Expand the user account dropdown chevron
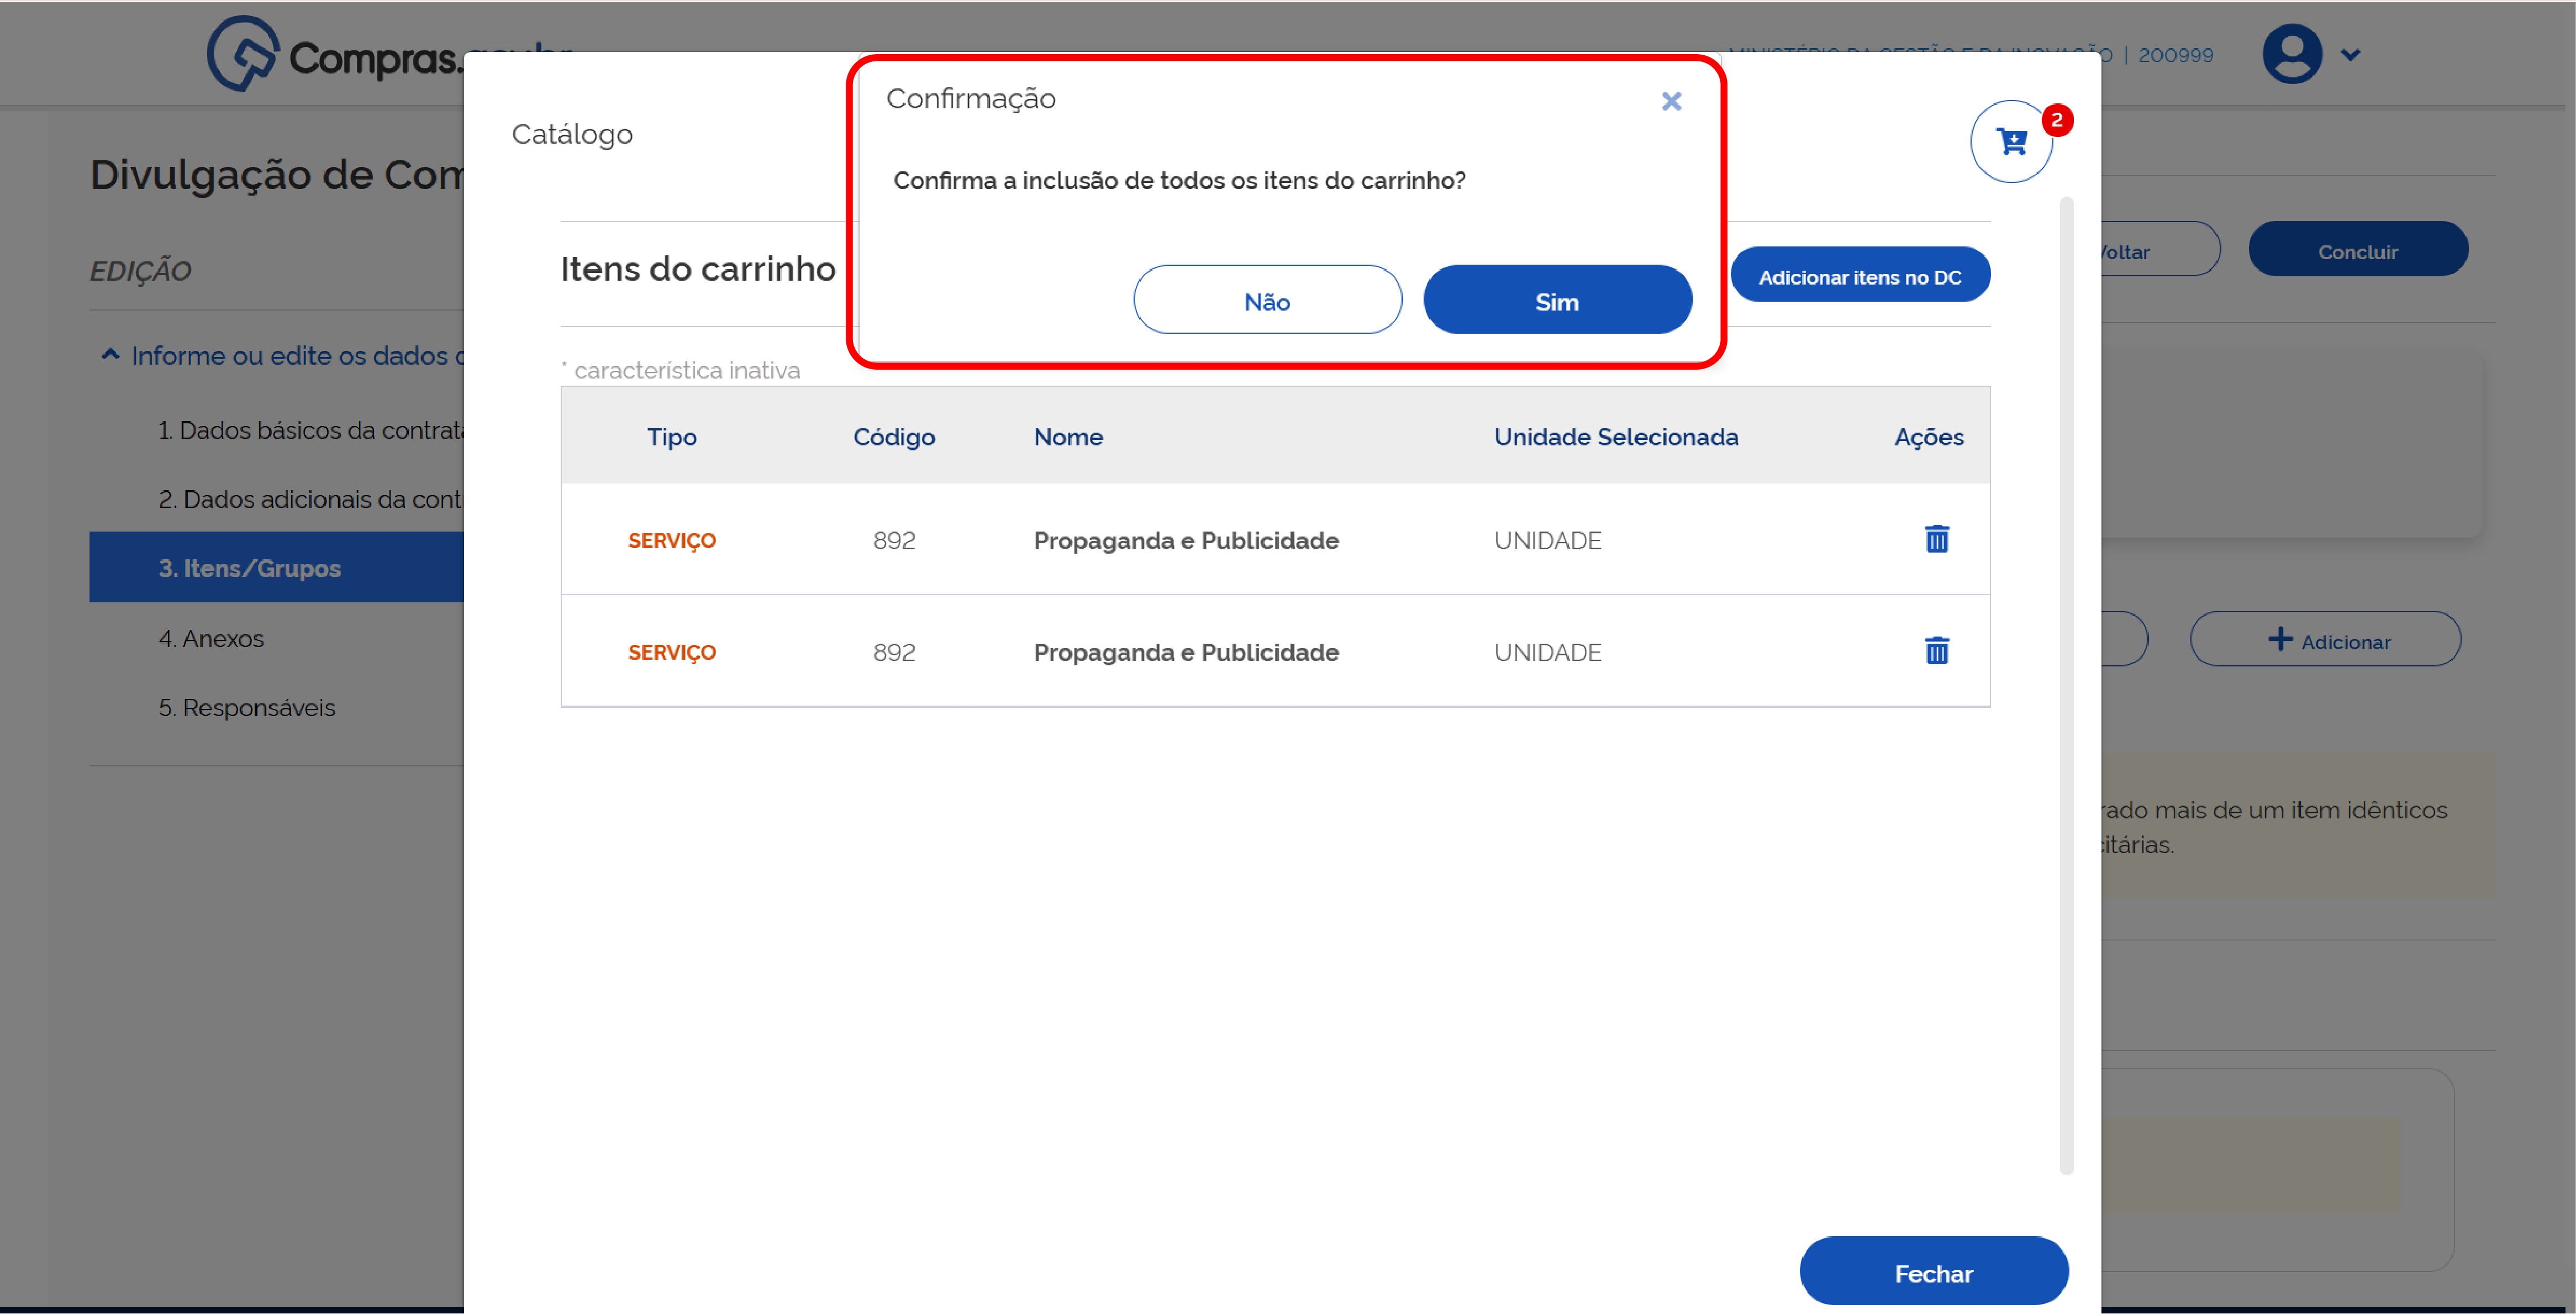This screenshot has width=2576, height=1314. 2351,55
